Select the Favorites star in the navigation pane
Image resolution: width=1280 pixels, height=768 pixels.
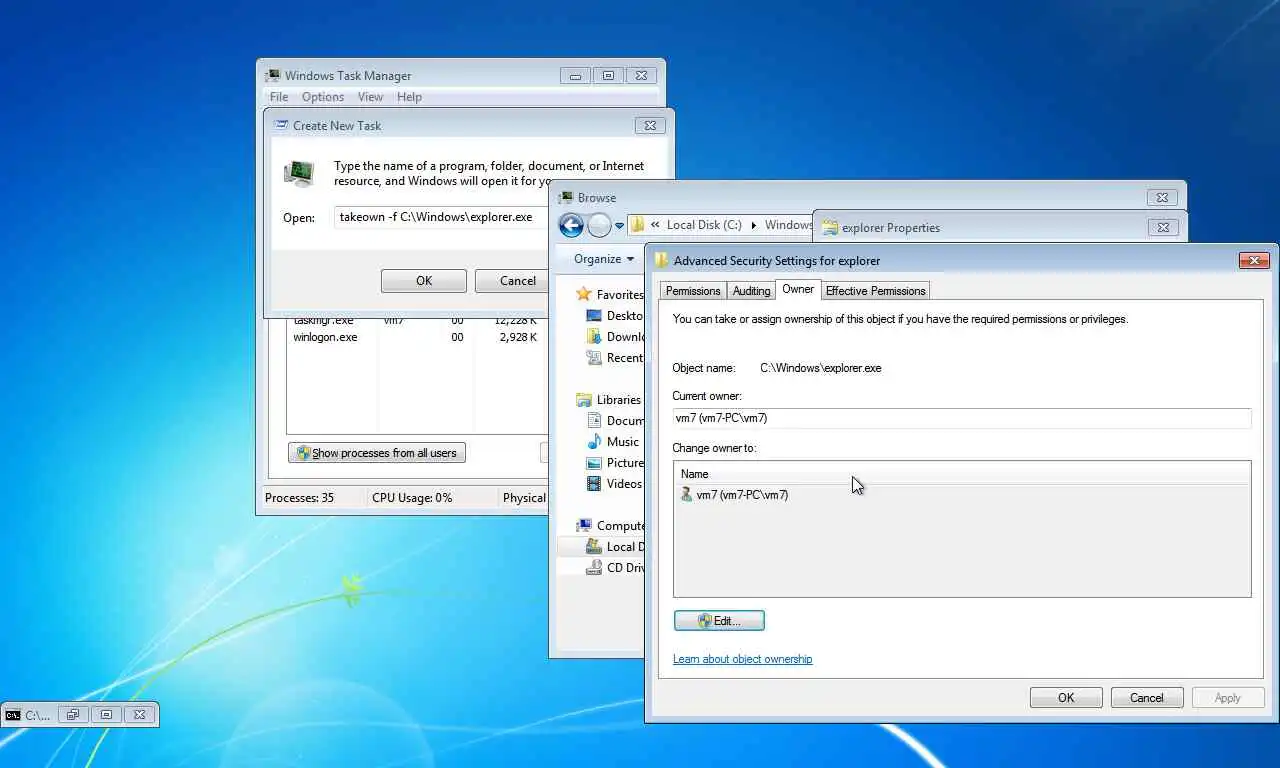pos(584,294)
